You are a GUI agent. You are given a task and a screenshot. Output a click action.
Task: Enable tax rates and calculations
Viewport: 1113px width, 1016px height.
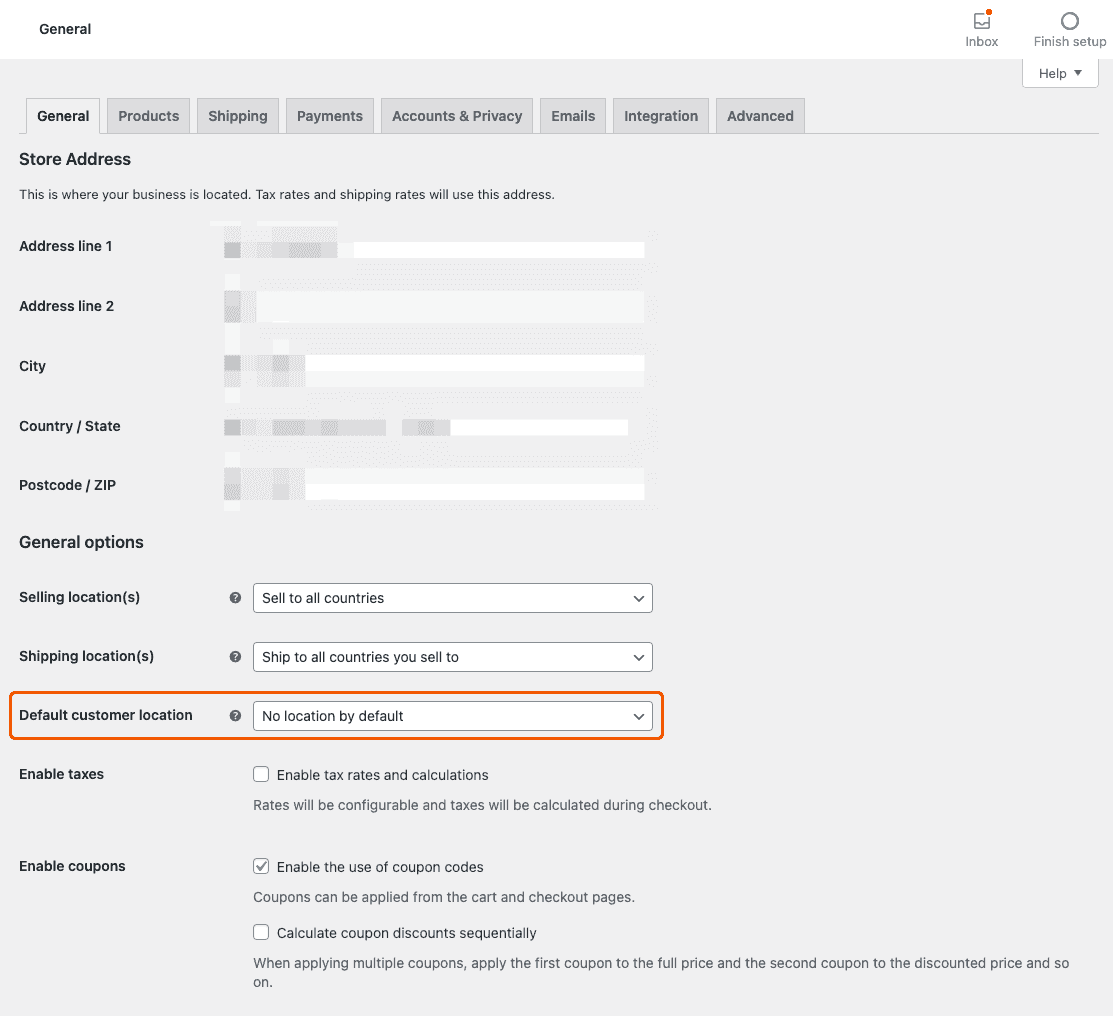(x=261, y=774)
